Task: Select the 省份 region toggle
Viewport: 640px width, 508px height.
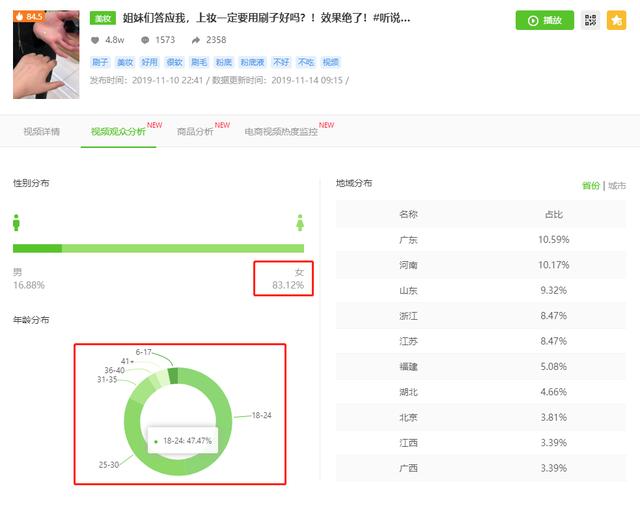Action: [591, 186]
